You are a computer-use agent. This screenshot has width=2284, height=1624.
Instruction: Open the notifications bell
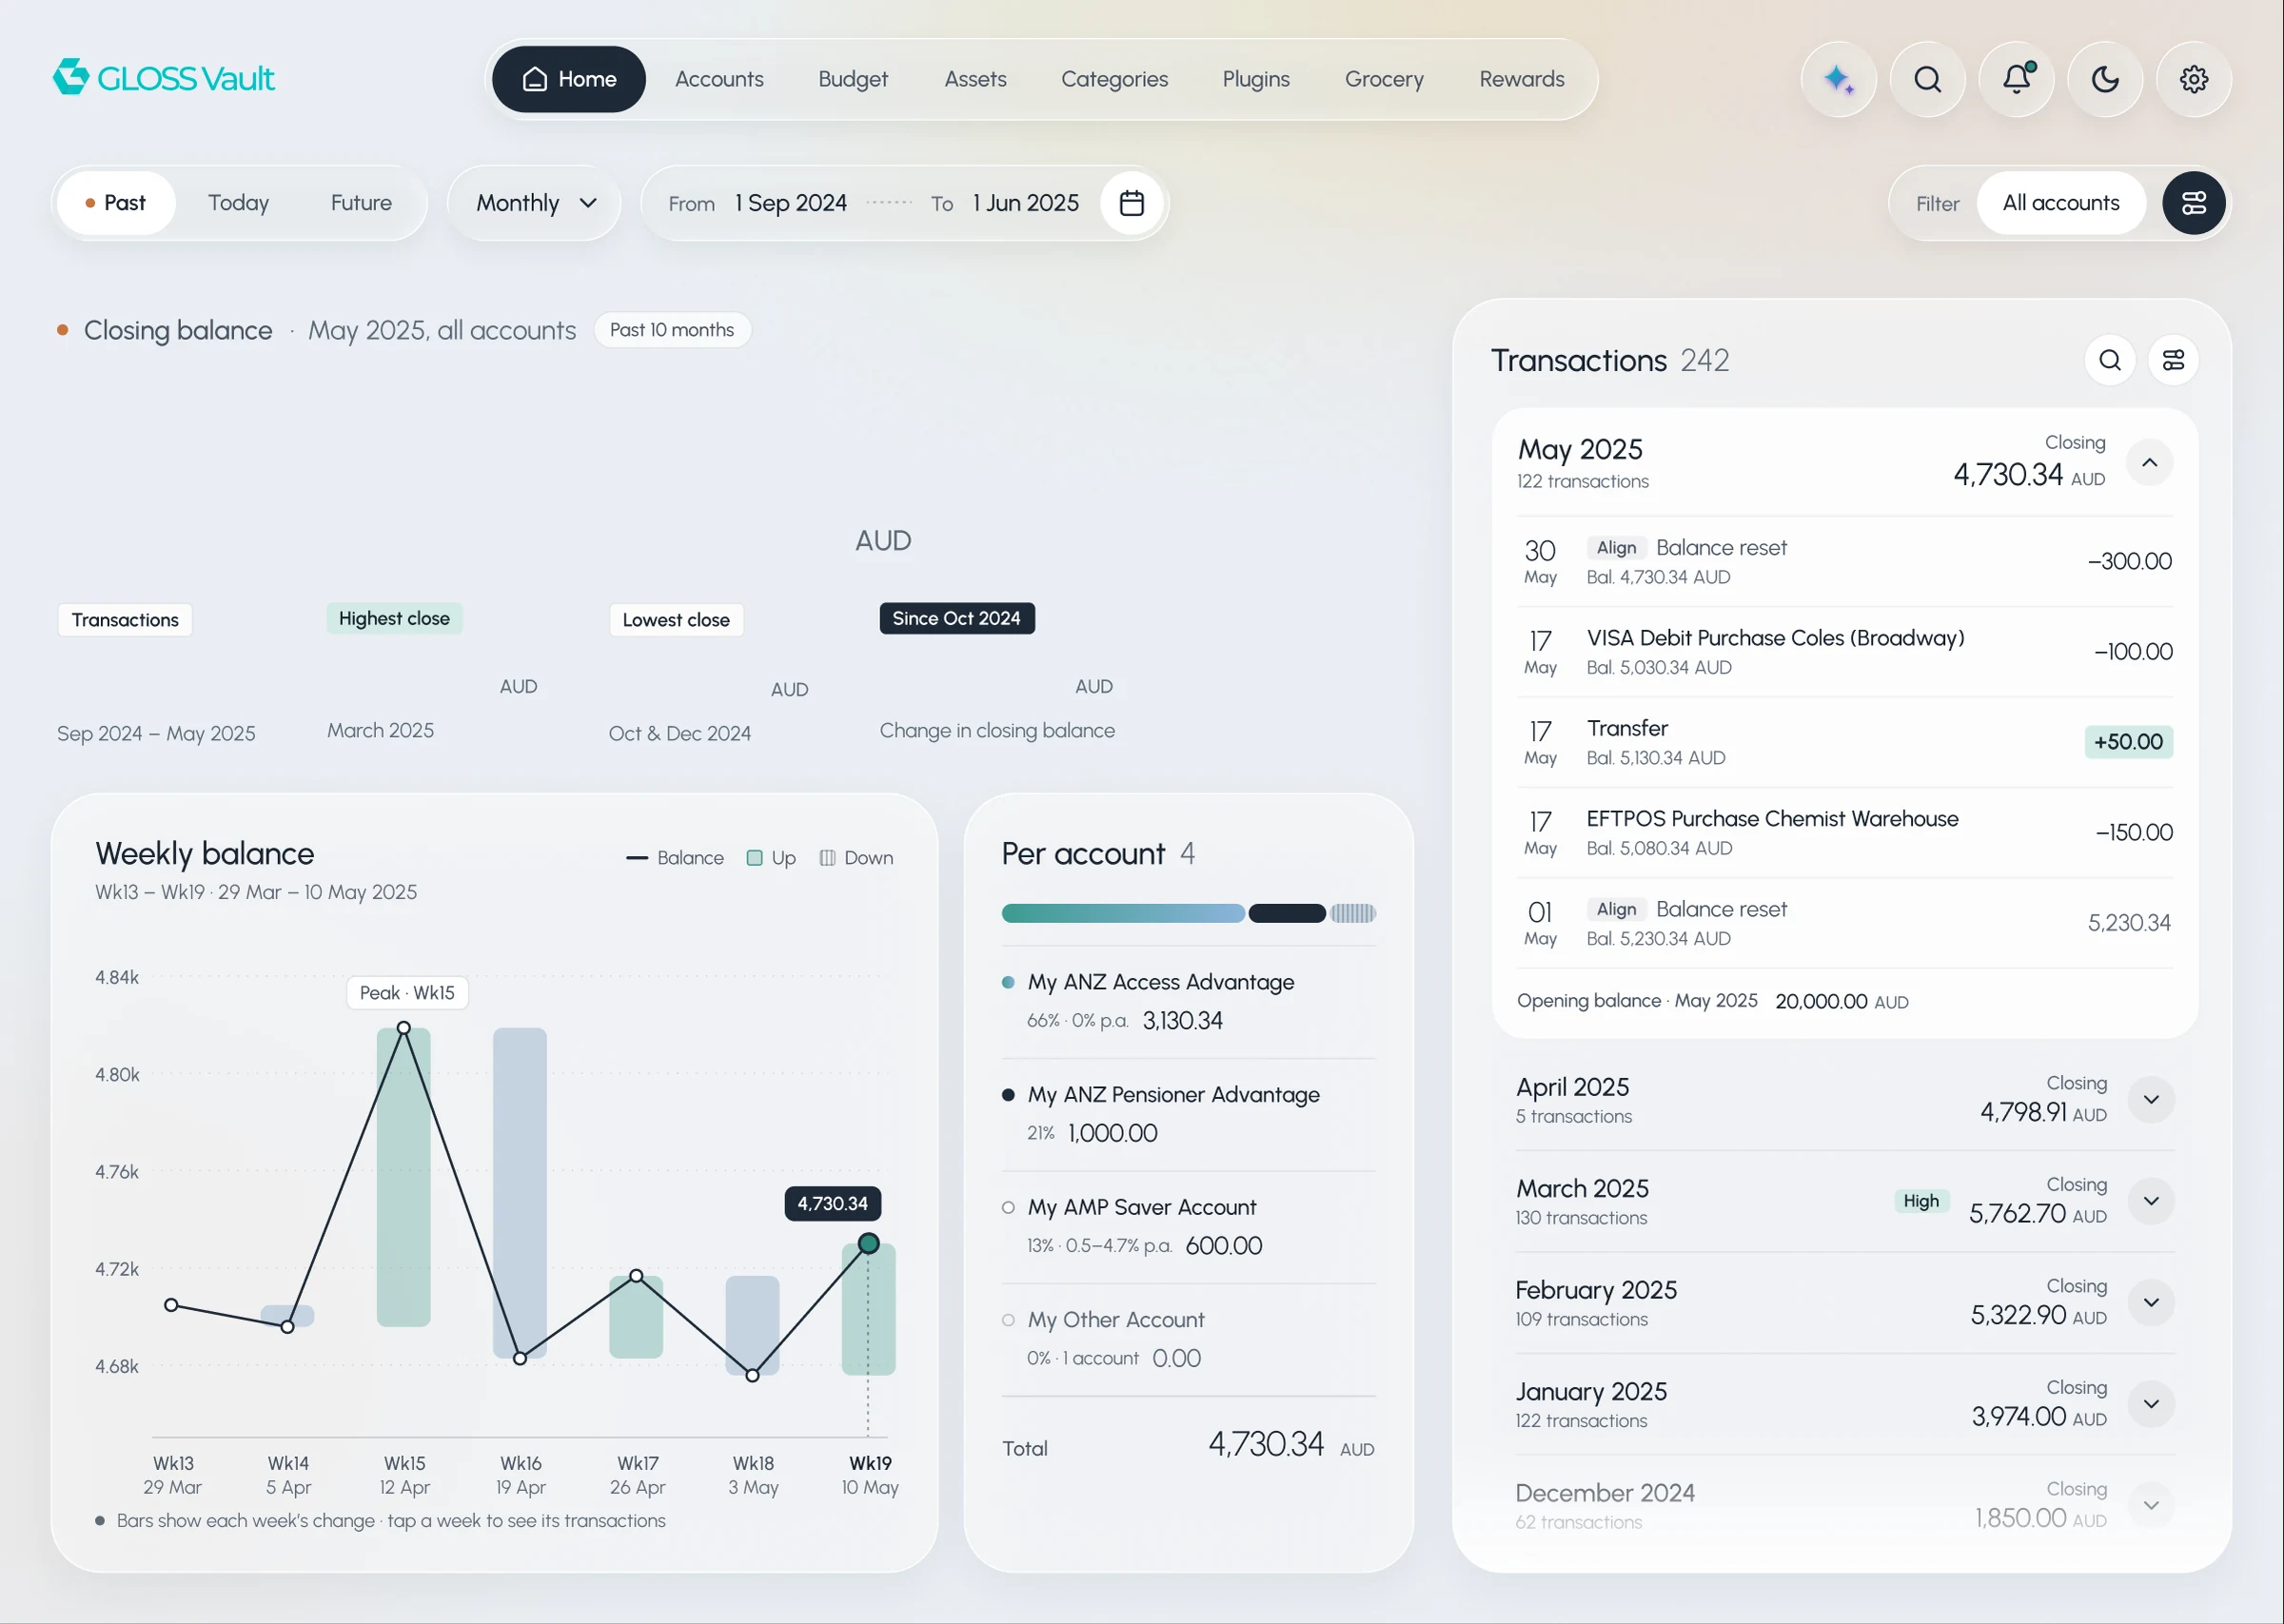(2016, 79)
